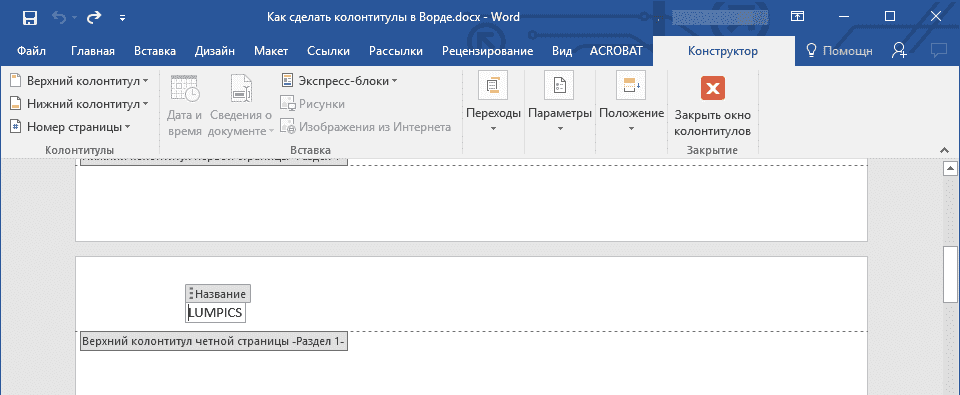Open Customize Quick Access Toolbar dropdown
This screenshot has height=395, width=960.
click(122, 18)
